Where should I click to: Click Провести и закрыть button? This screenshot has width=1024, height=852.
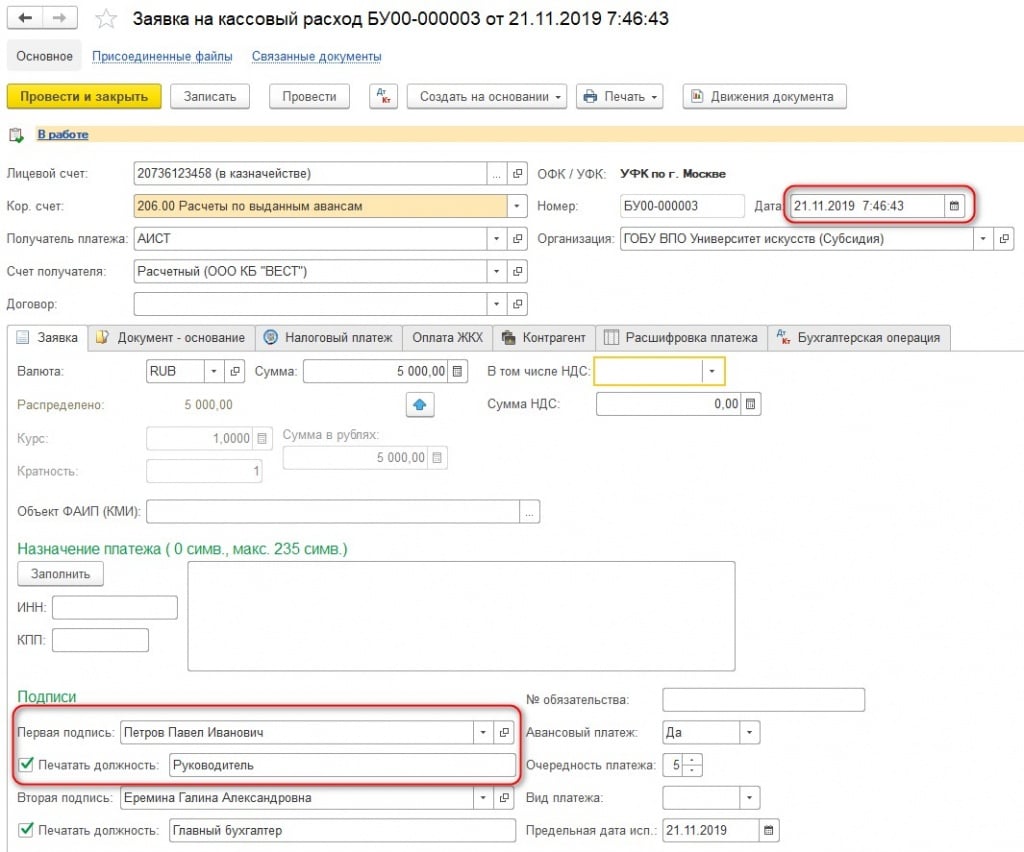84,97
